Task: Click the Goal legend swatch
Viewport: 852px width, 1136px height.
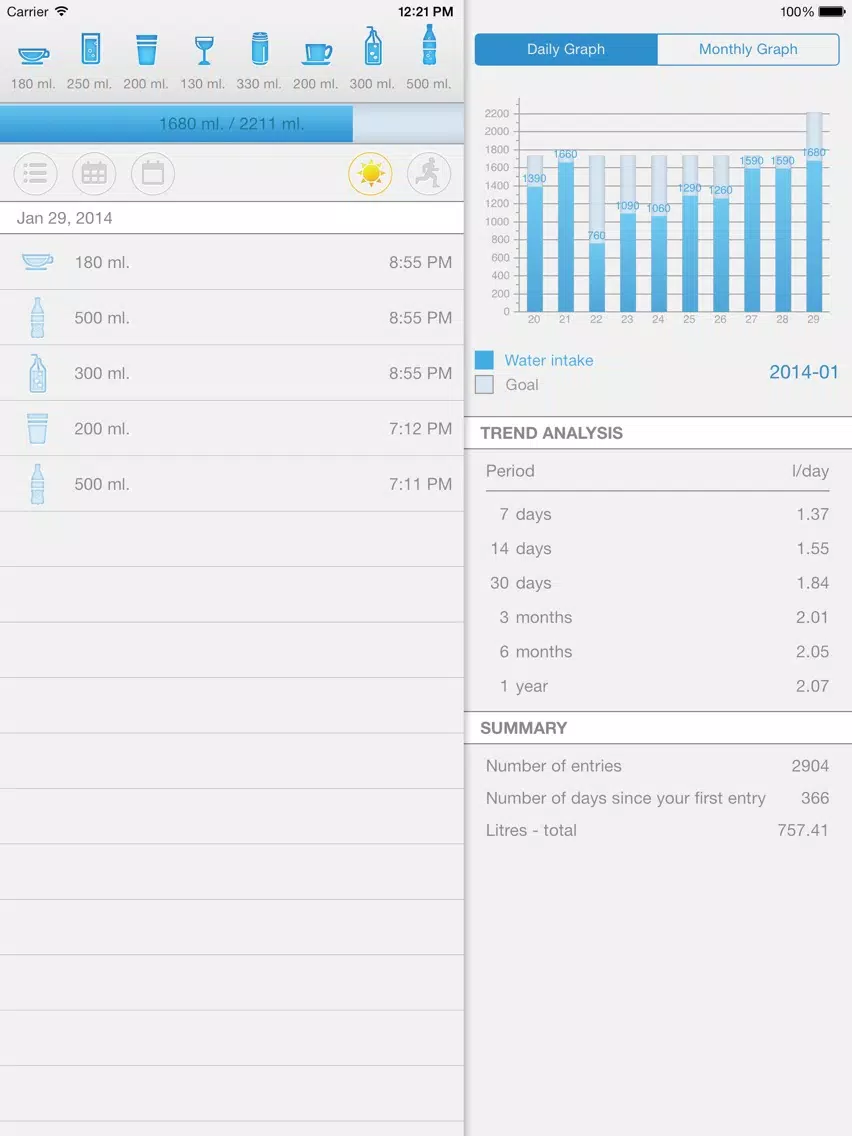Action: click(x=484, y=384)
